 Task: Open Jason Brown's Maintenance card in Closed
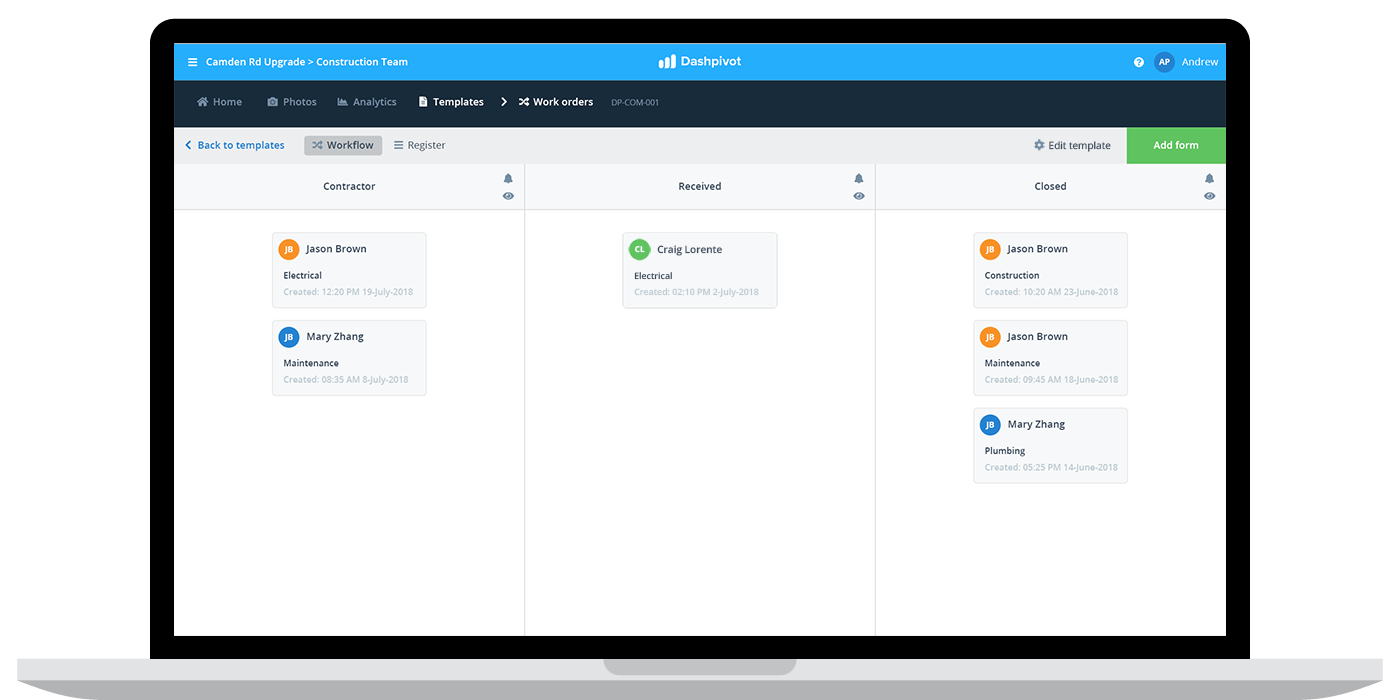1050,358
